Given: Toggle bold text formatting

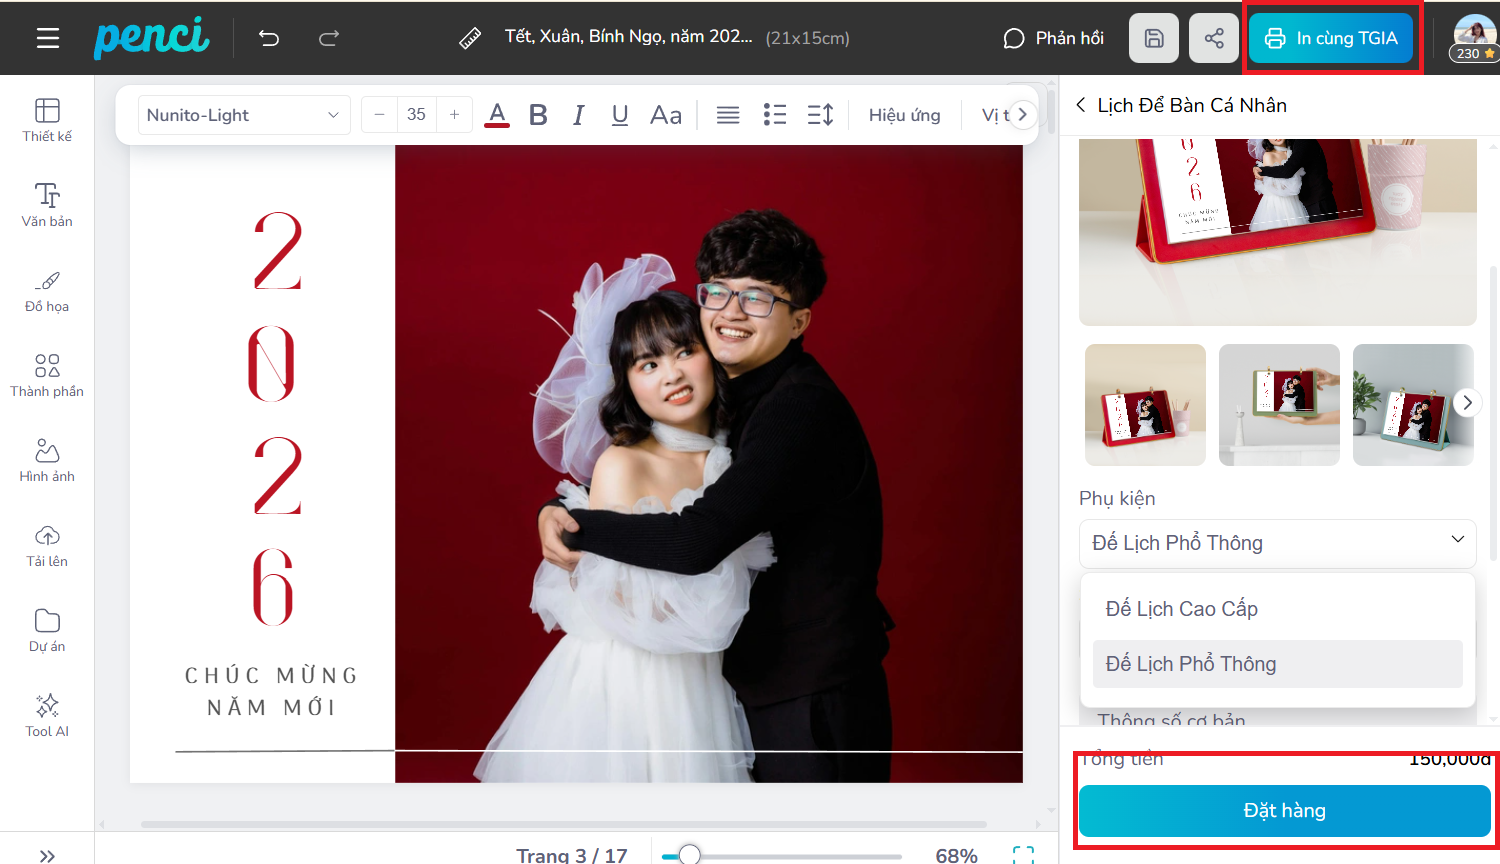Looking at the screenshot, I should pos(538,115).
